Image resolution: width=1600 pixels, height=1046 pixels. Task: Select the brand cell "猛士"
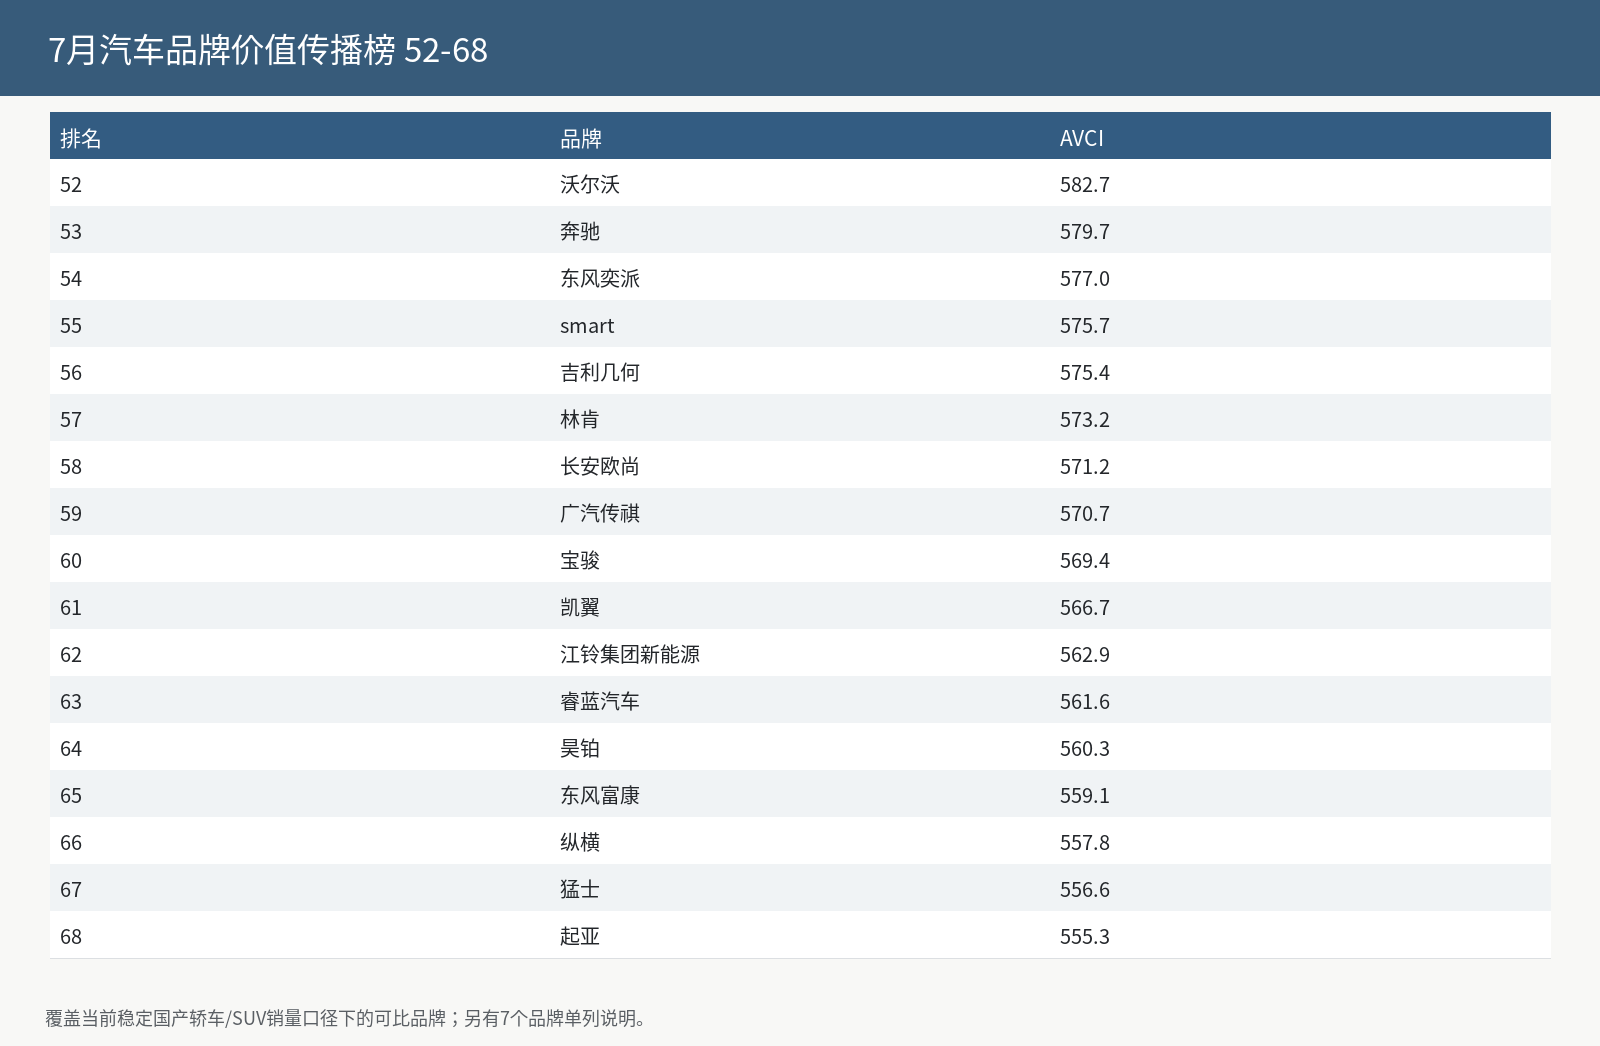click(x=580, y=889)
